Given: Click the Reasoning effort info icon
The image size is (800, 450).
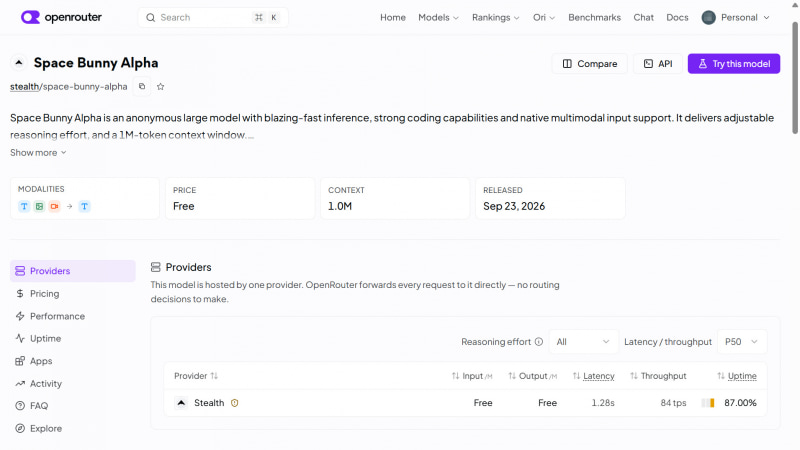Looking at the screenshot, I should pyautogui.click(x=539, y=342).
